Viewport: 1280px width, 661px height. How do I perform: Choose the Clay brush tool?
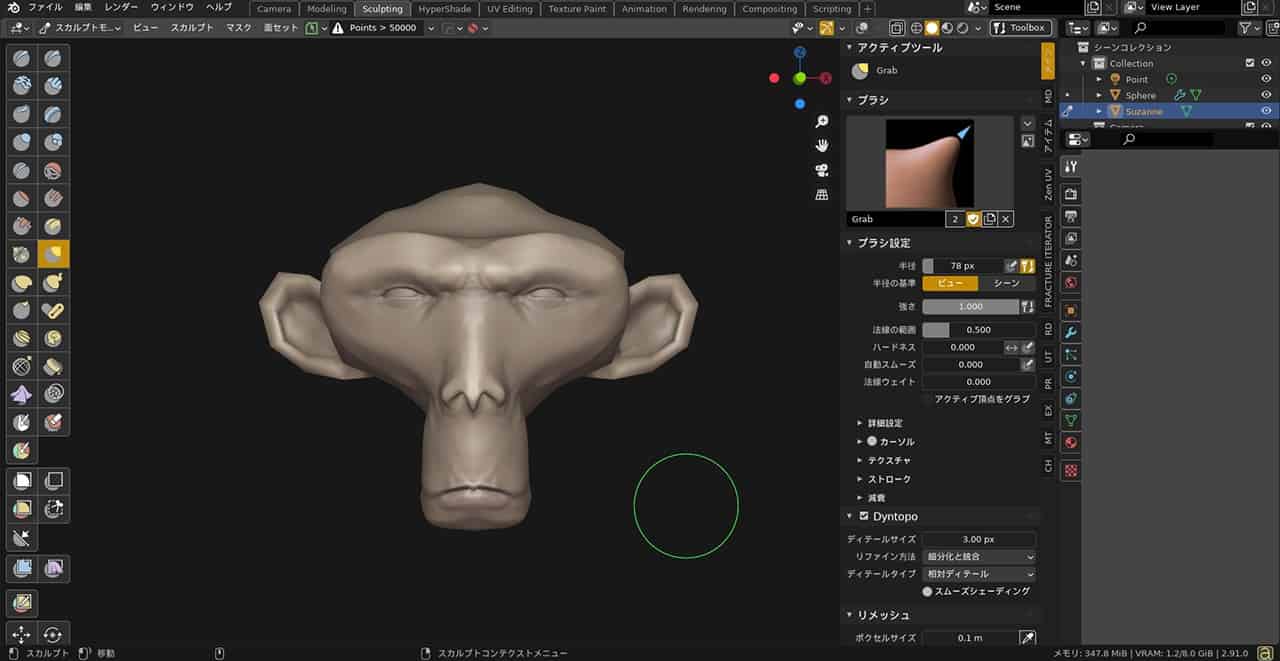[x=22, y=86]
